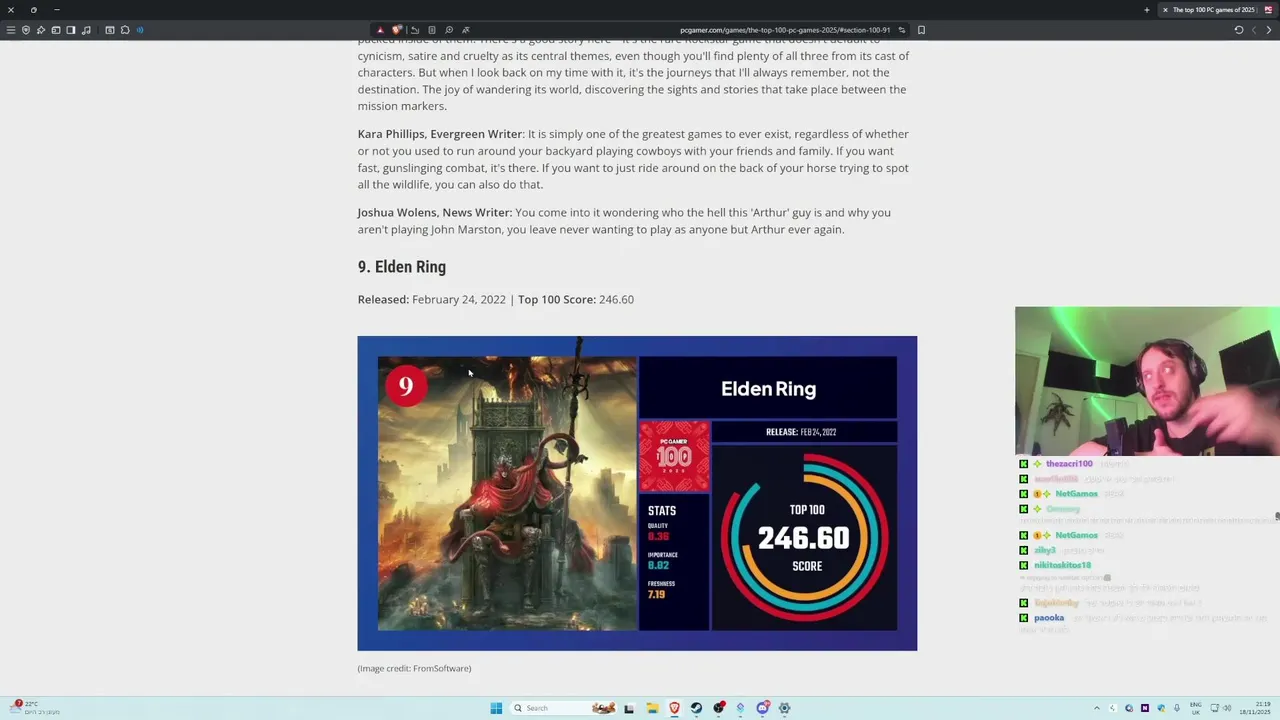The image size is (1280, 720).
Task: Click the Elden Ring ranking infographic
Action: (637, 493)
